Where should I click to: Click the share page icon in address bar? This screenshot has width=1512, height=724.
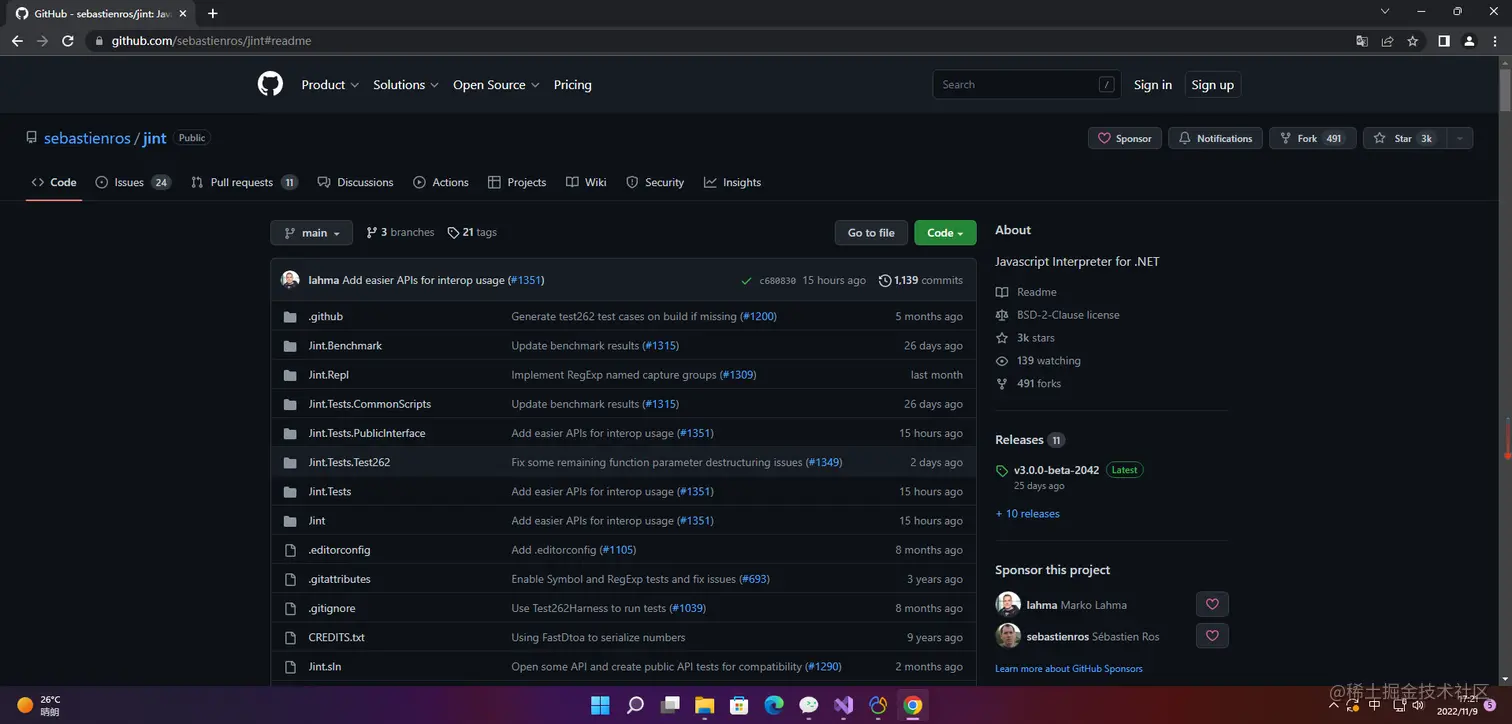point(1387,41)
